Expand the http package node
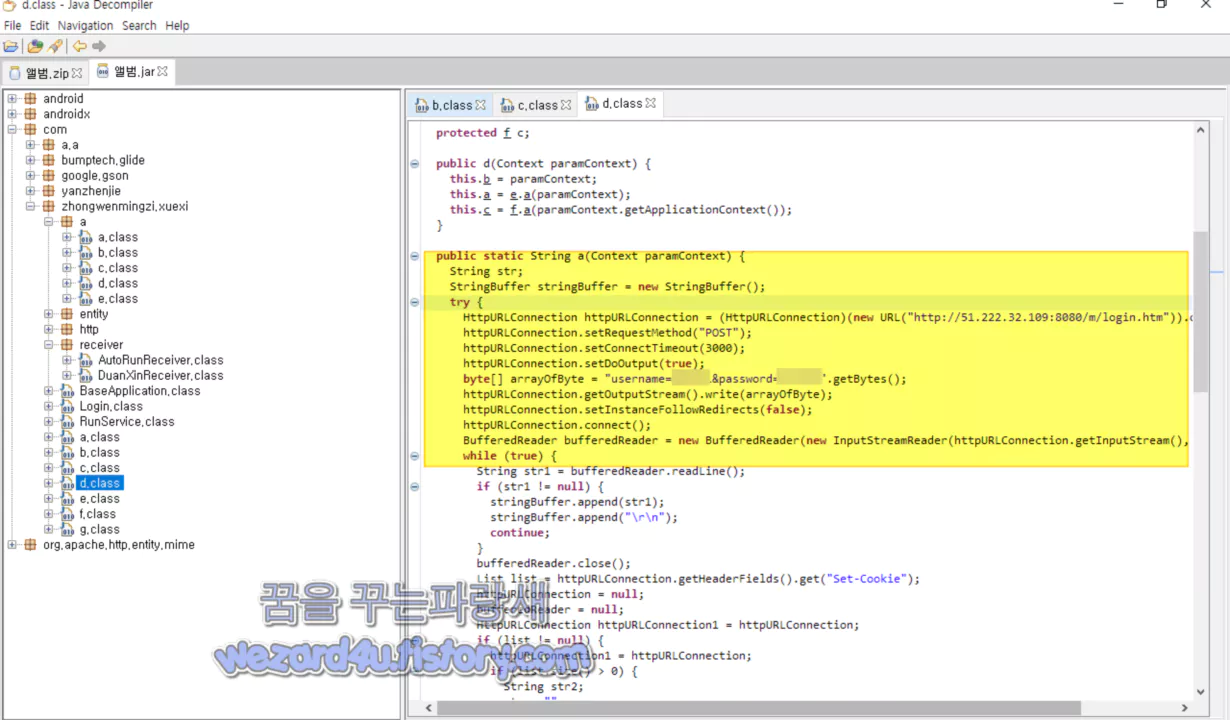Viewport: 1230px width, 720px height. 49,330
